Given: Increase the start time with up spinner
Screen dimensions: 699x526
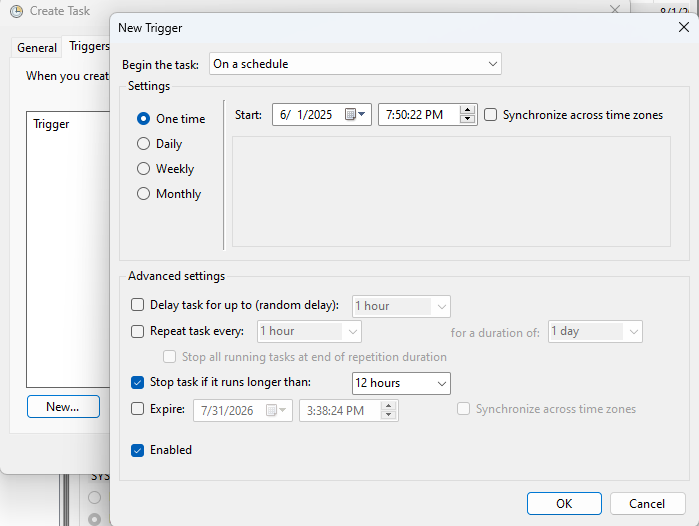Looking at the screenshot, I should pos(467,110).
